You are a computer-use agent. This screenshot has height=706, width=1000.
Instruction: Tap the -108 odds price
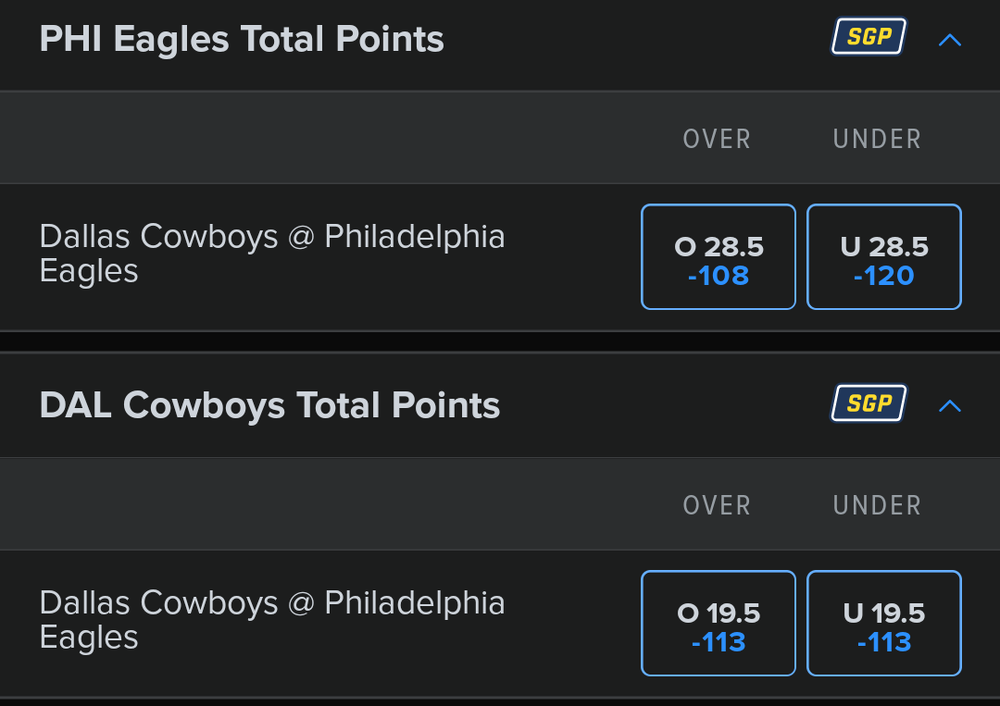718,276
